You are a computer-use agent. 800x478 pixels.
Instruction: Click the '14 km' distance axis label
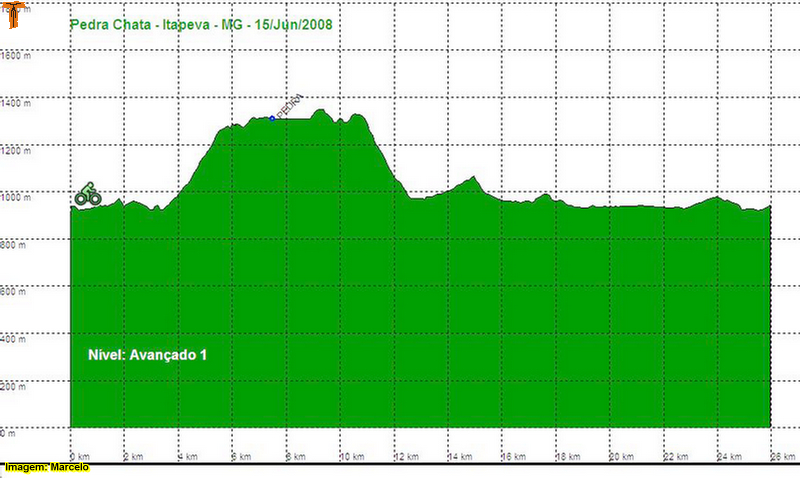coord(460,457)
